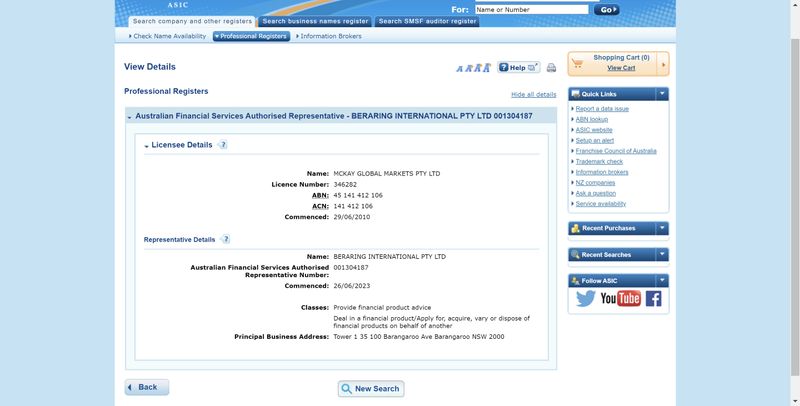Open Trademark check link
The image size is (800, 406).
click(x=599, y=162)
